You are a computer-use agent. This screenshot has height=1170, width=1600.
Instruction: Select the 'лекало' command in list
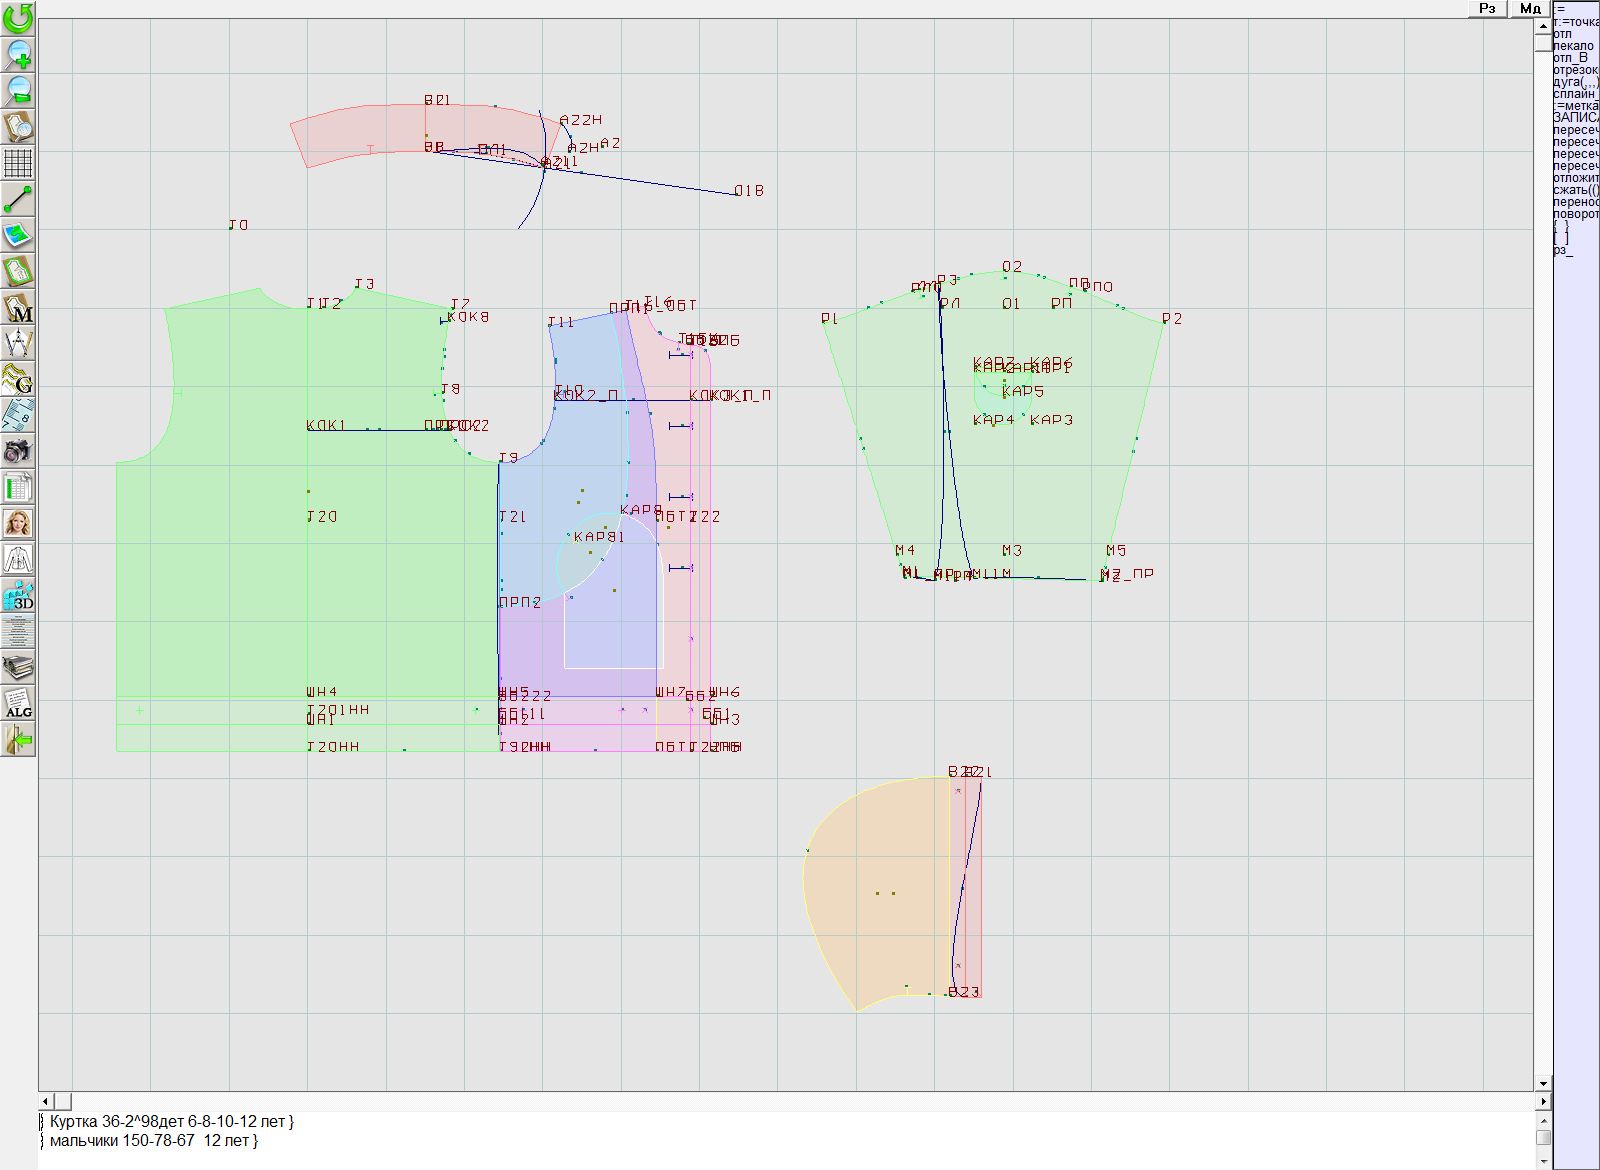tap(1574, 46)
